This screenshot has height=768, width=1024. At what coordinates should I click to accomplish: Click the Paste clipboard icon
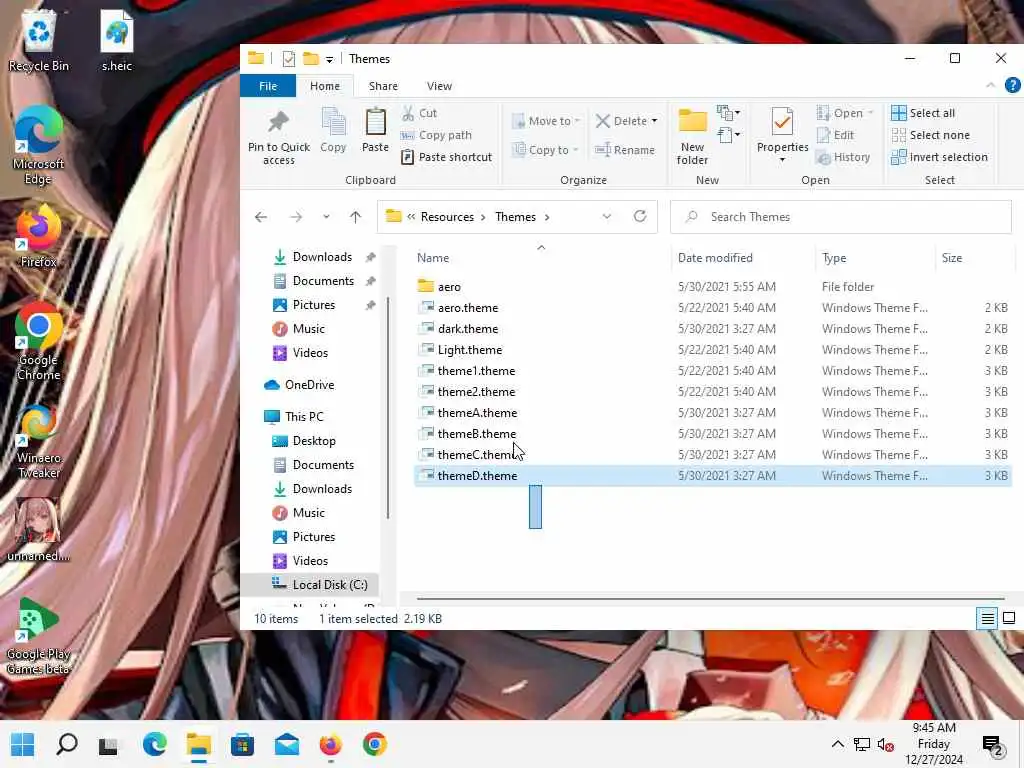coord(376,122)
